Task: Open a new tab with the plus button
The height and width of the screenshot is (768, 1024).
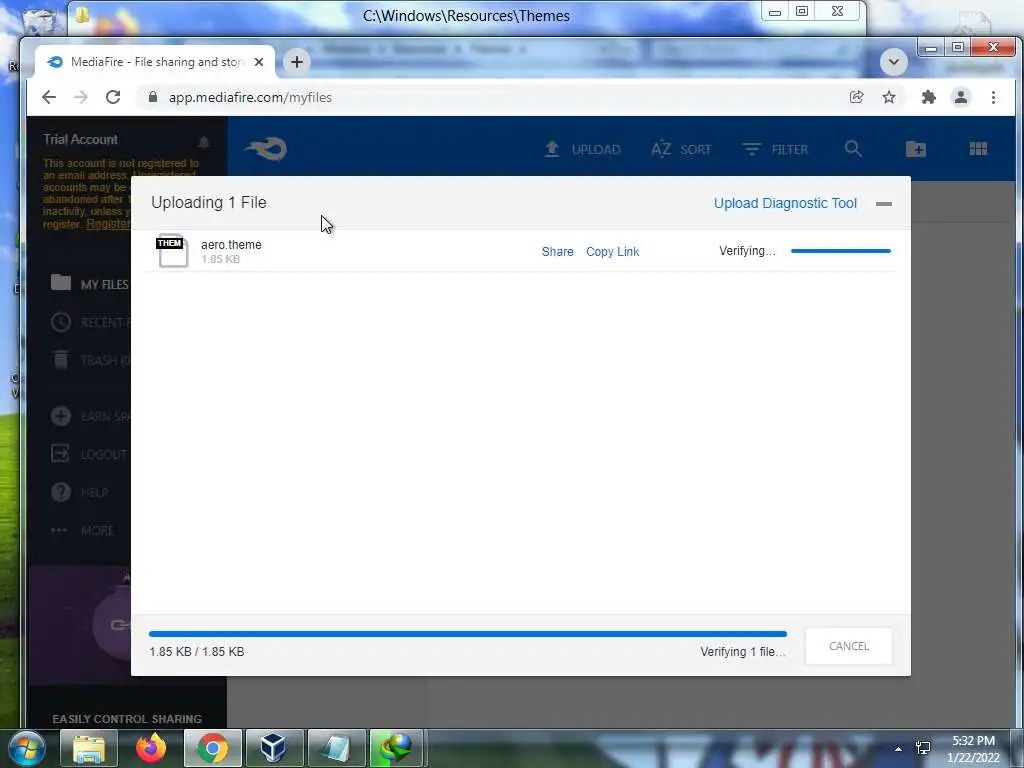Action: point(296,62)
